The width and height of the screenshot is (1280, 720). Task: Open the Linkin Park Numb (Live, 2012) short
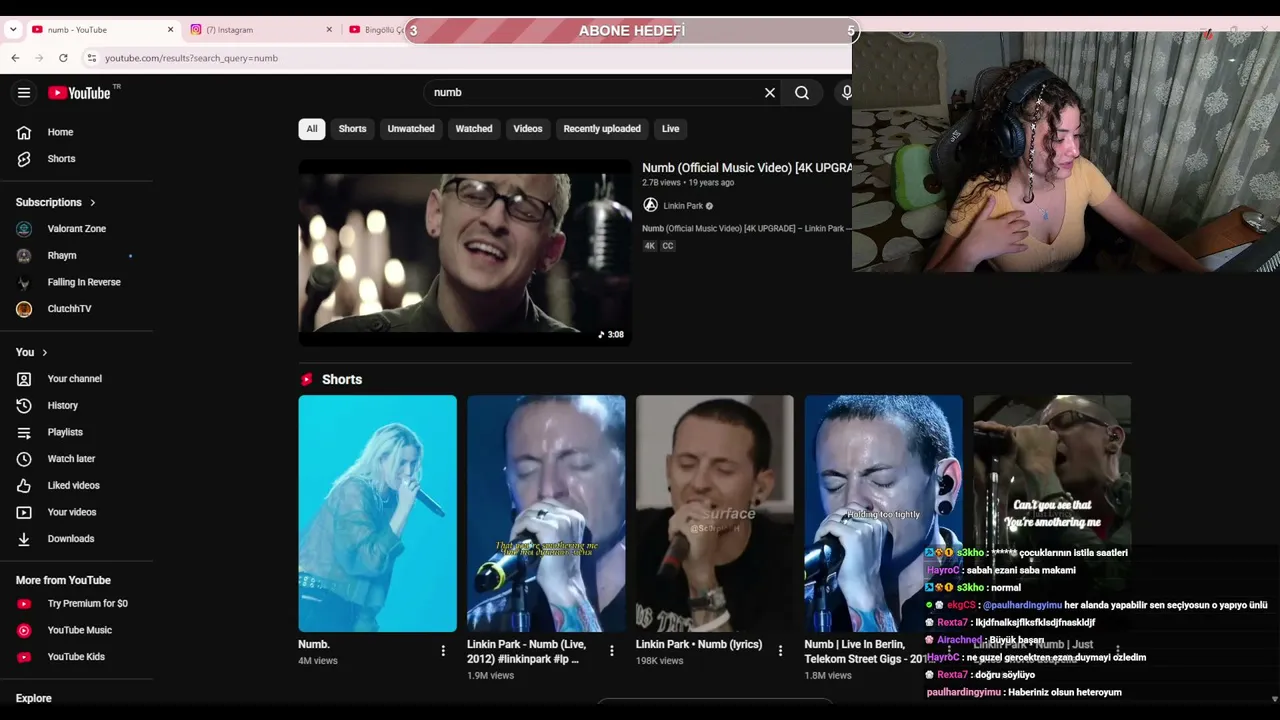[x=546, y=513]
